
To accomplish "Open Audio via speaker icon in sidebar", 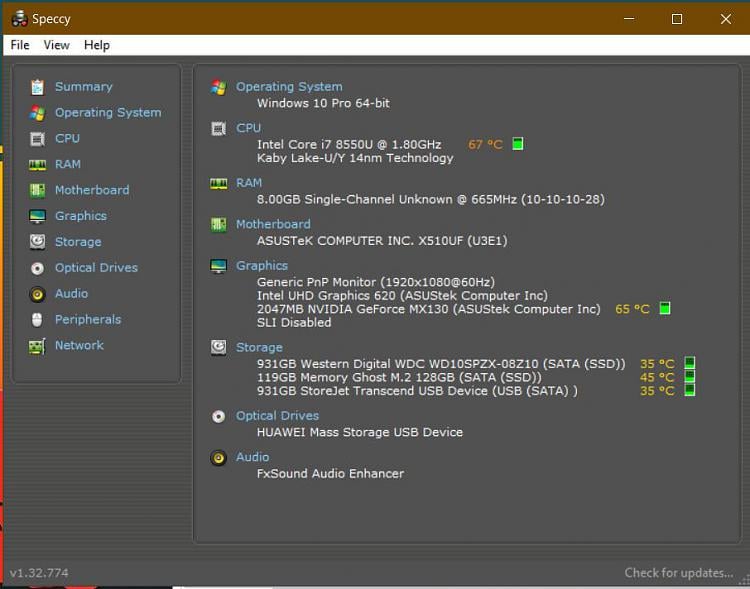I will pos(37,294).
